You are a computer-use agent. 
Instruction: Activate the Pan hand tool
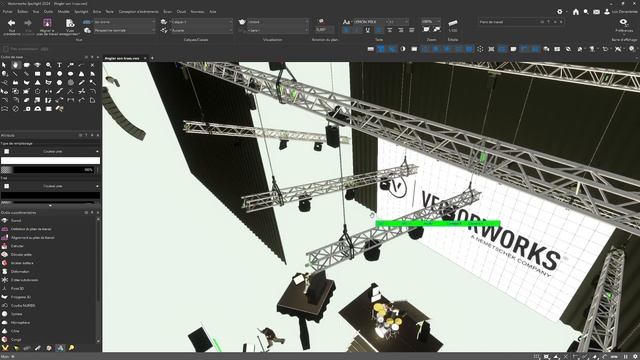[16, 65]
